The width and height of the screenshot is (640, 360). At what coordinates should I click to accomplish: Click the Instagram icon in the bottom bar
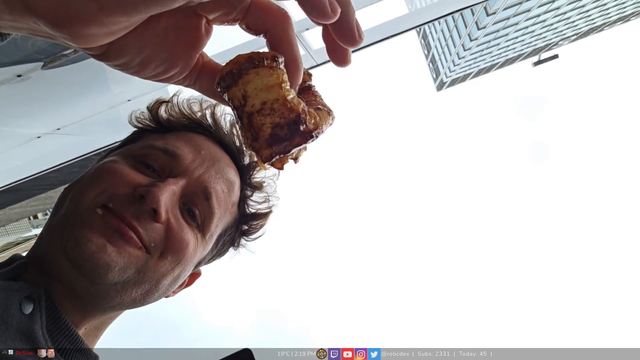361,354
